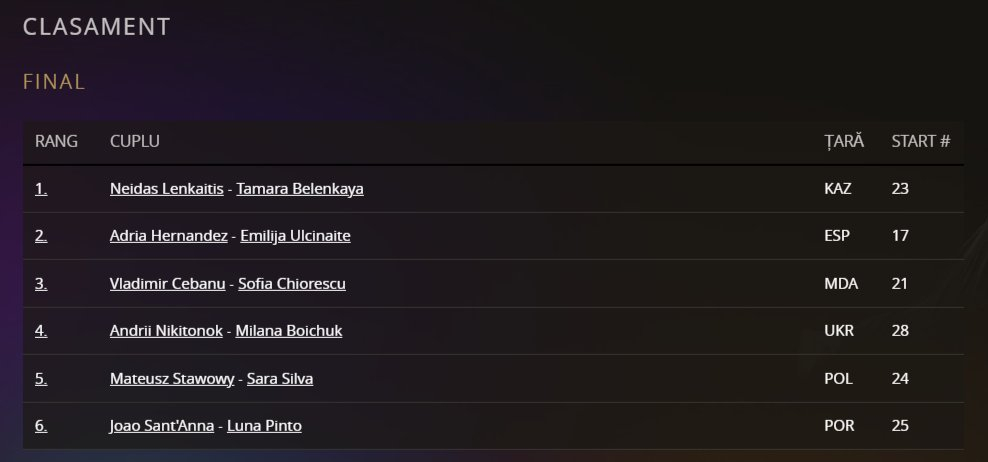
Task: Open Emilija Ulcinaite profile link
Action: [x=295, y=236]
